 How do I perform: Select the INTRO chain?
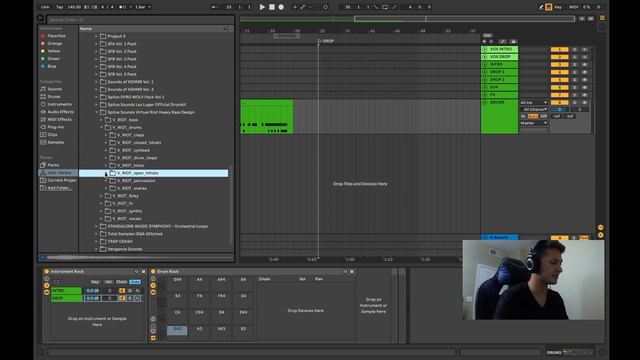(x=66, y=291)
